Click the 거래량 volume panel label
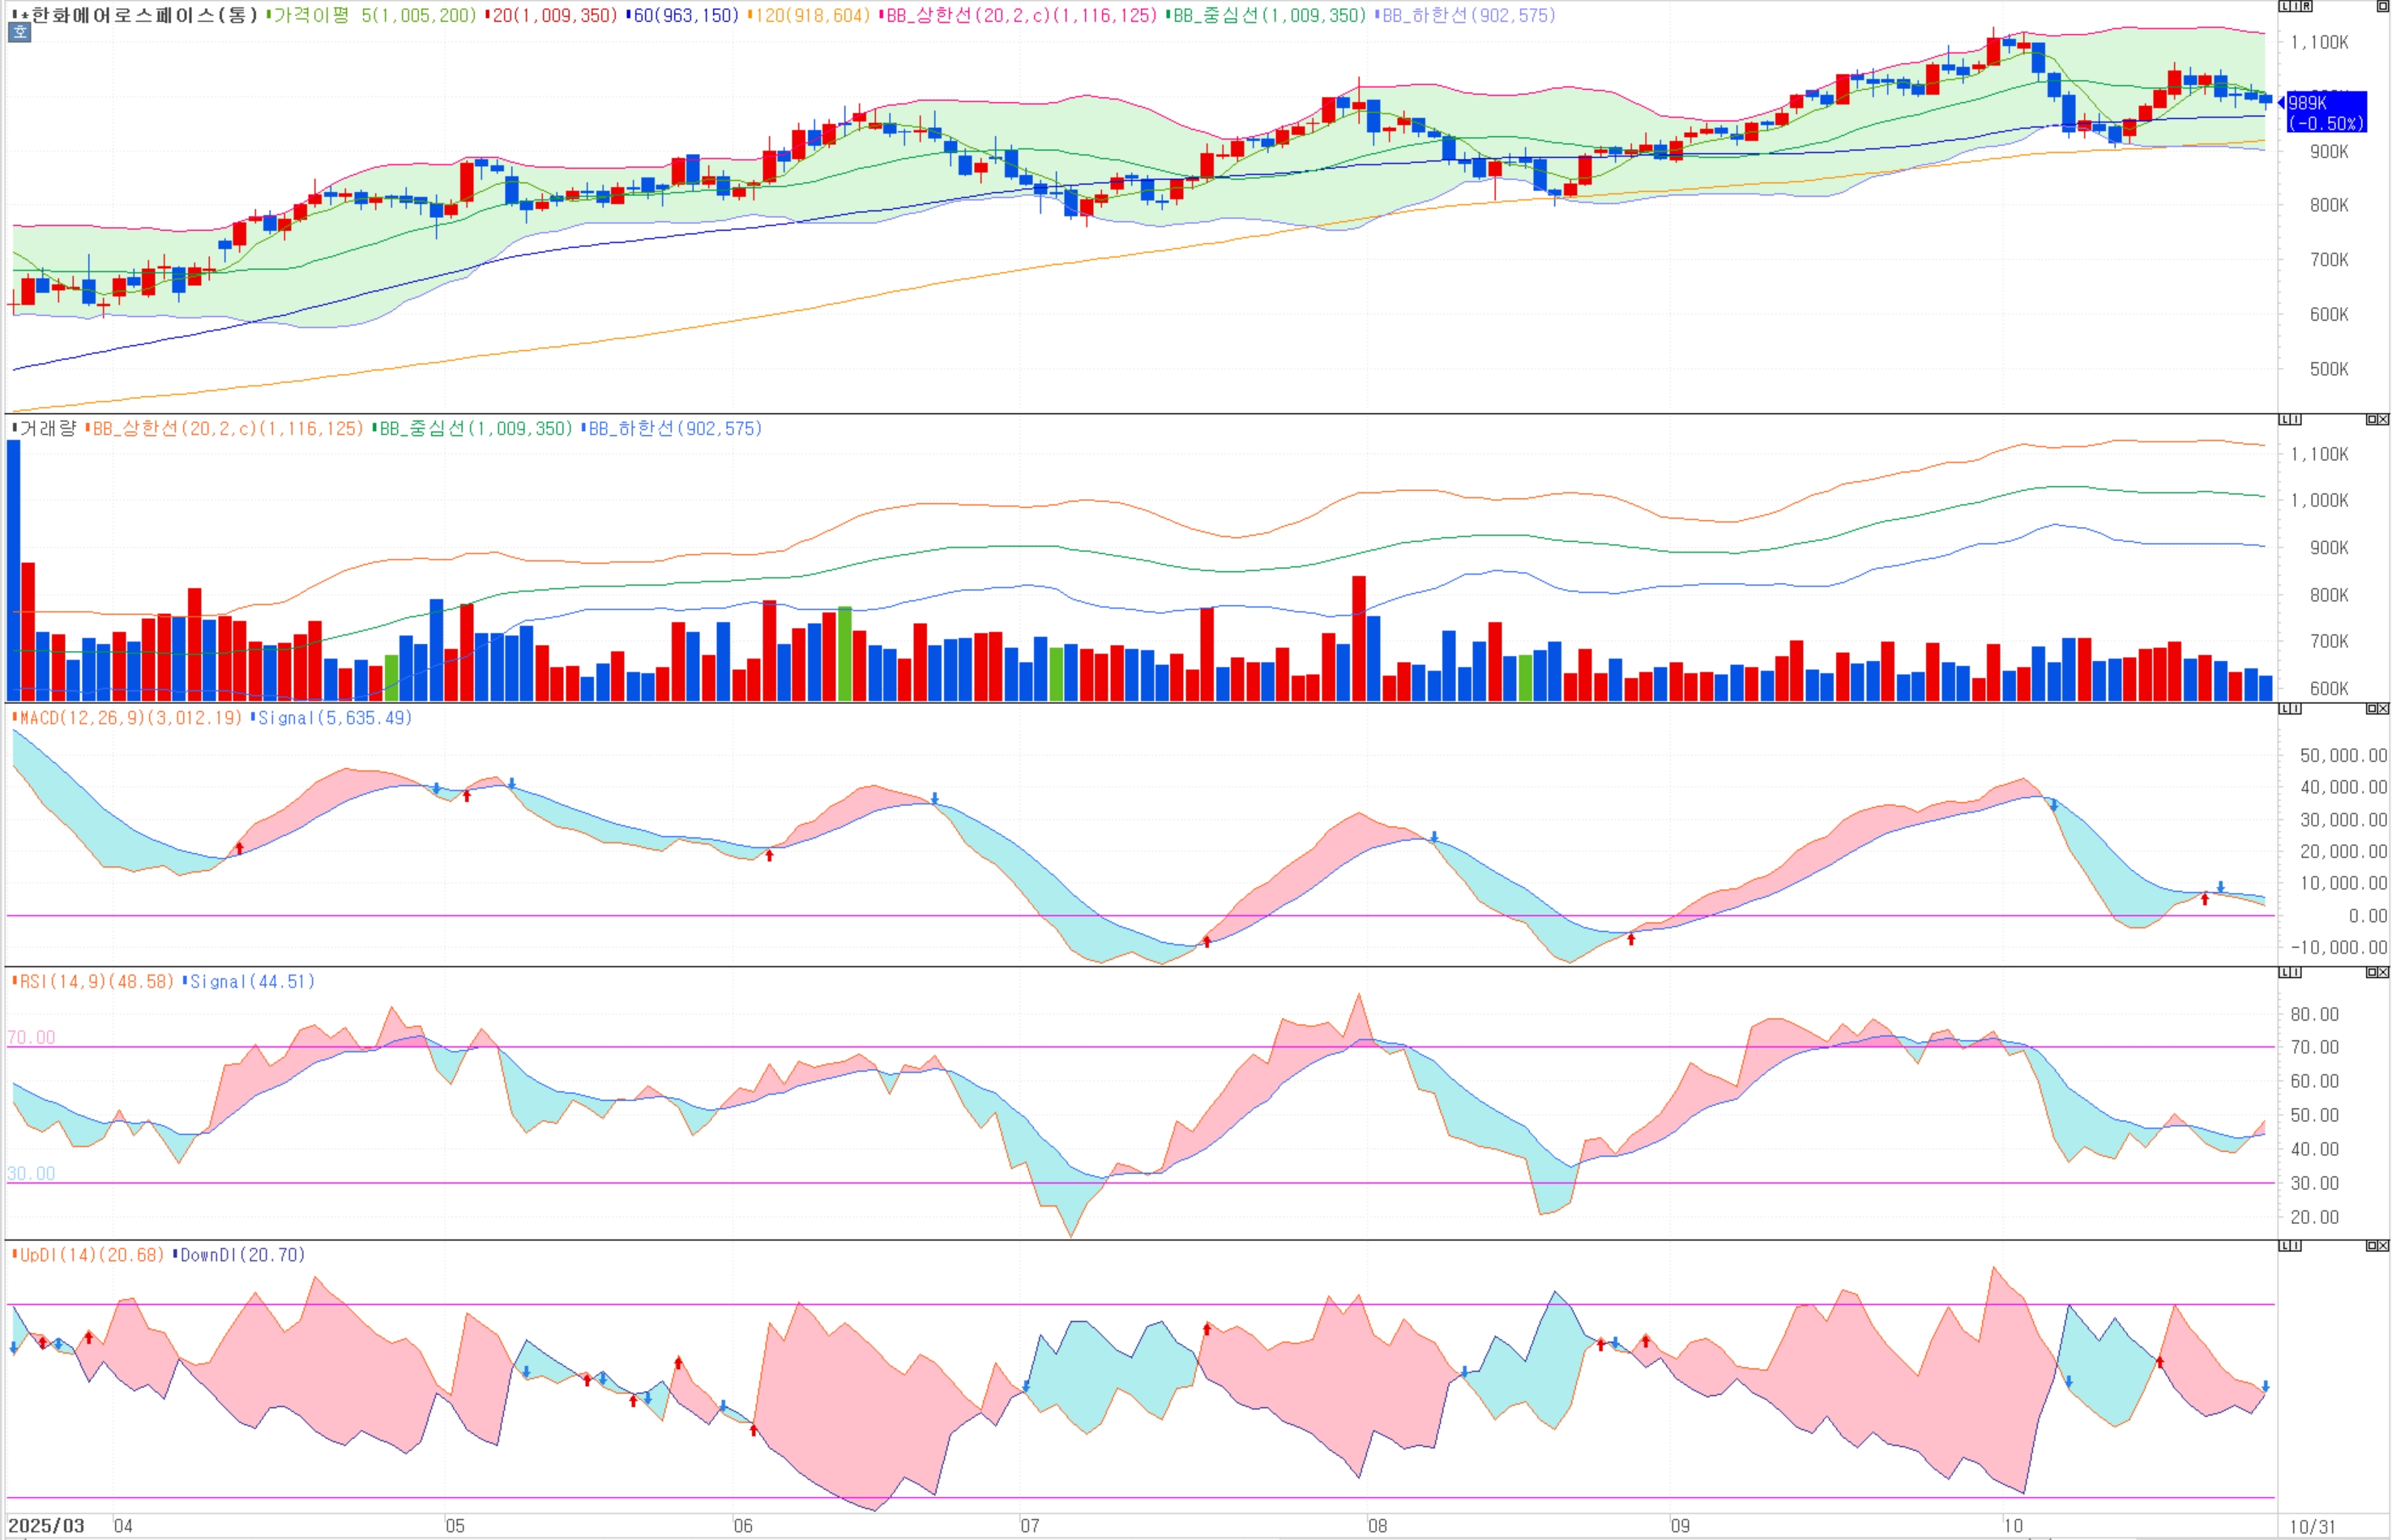The image size is (2392, 1540). click(47, 428)
